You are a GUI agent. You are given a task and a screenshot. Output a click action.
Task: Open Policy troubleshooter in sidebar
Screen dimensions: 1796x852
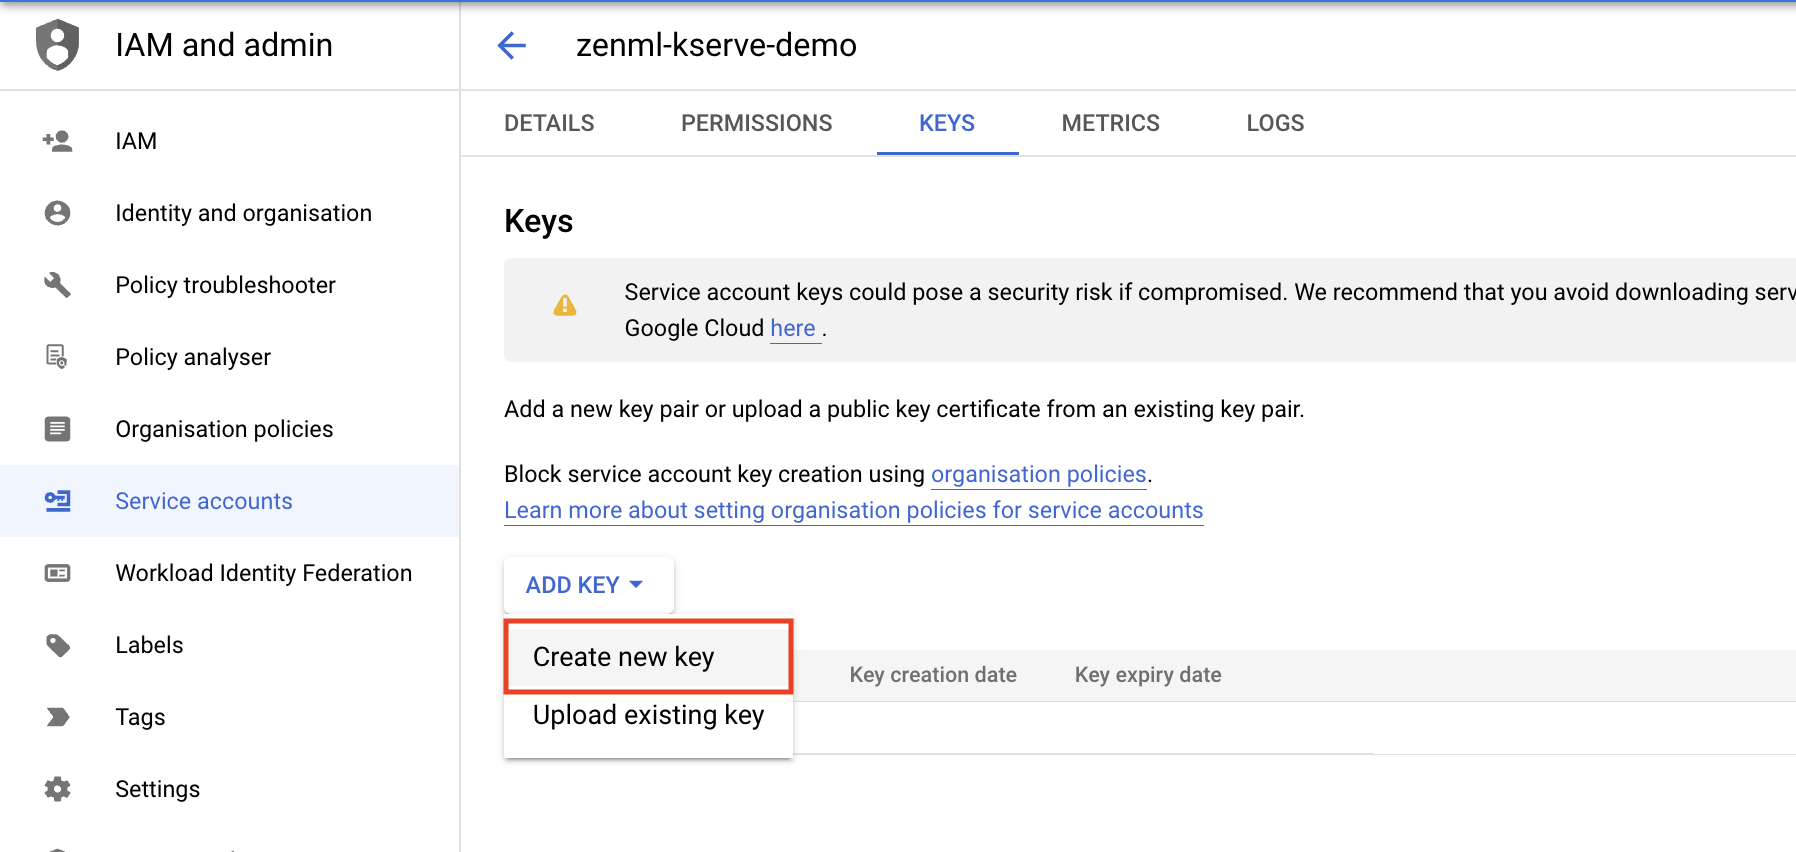[230, 285]
